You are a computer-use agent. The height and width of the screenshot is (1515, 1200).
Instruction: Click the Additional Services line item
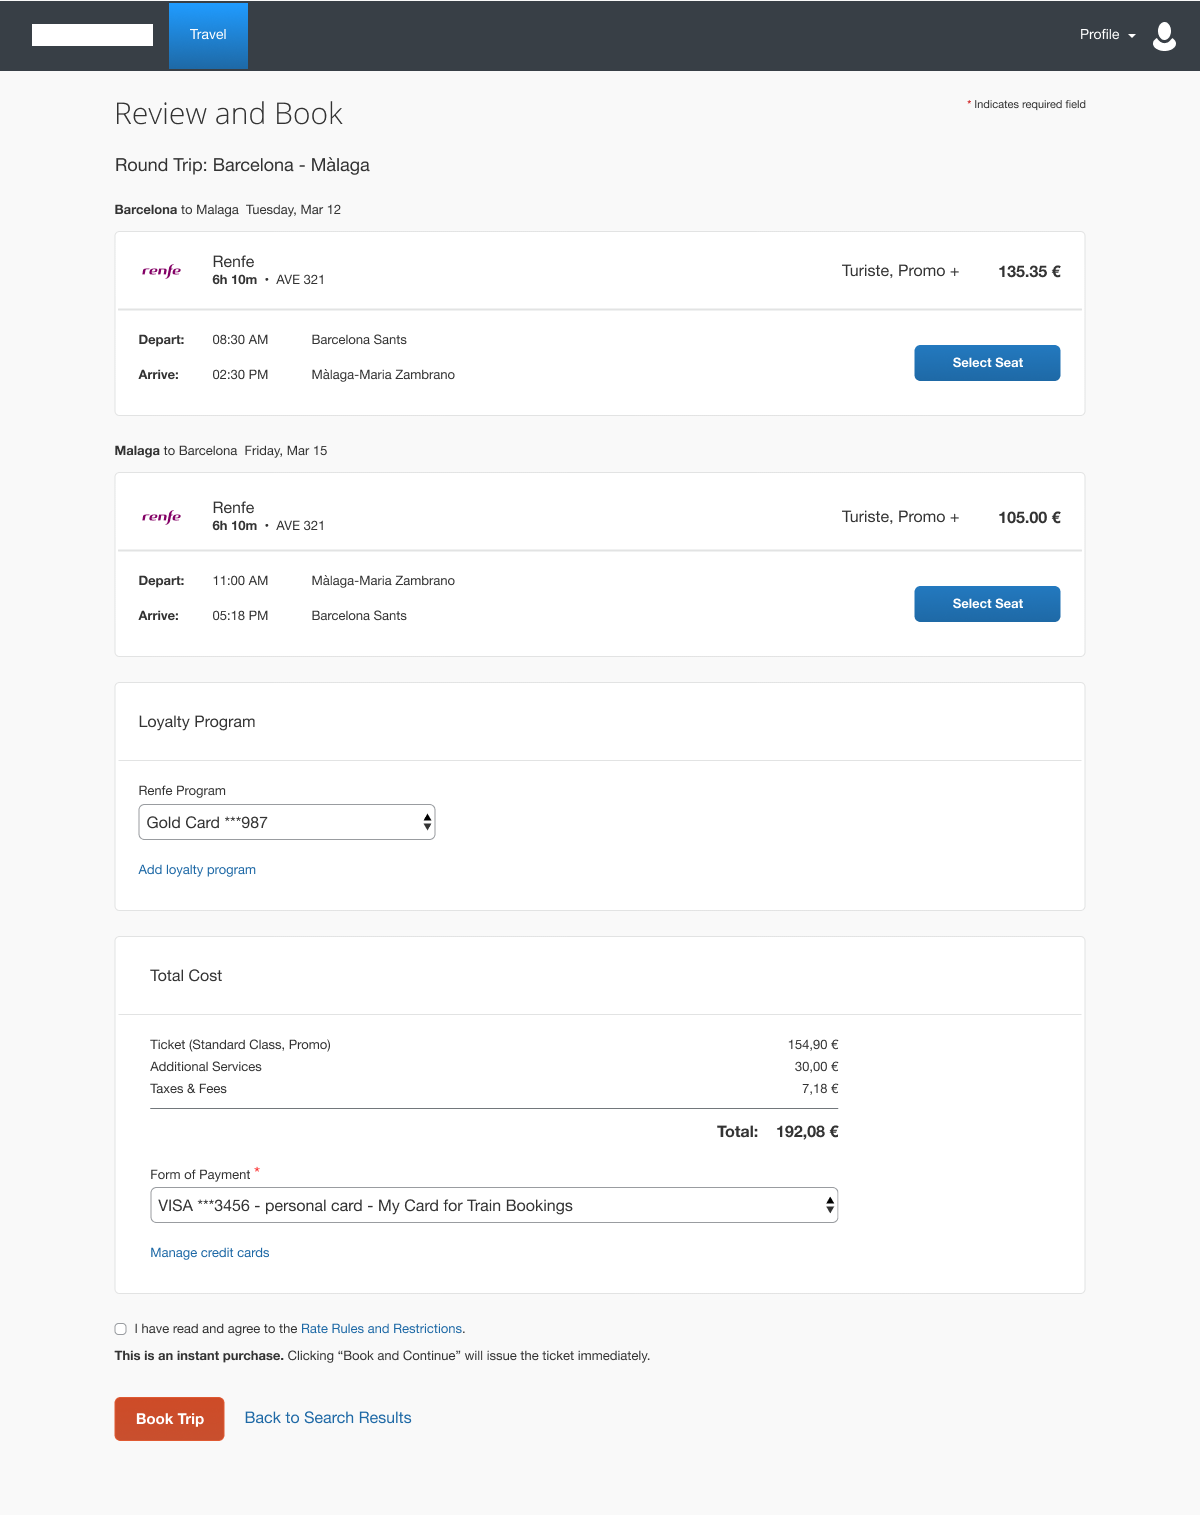(x=206, y=1067)
